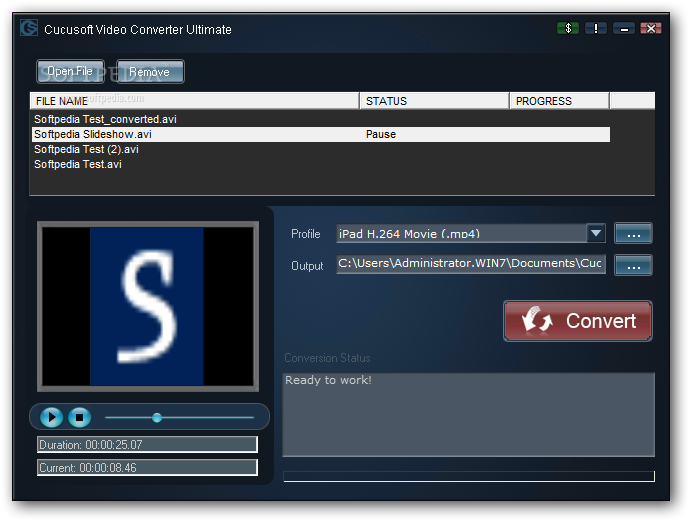The width and height of the screenshot is (690, 521).
Task: Click the Output path input field
Action: (x=471, y=264)
